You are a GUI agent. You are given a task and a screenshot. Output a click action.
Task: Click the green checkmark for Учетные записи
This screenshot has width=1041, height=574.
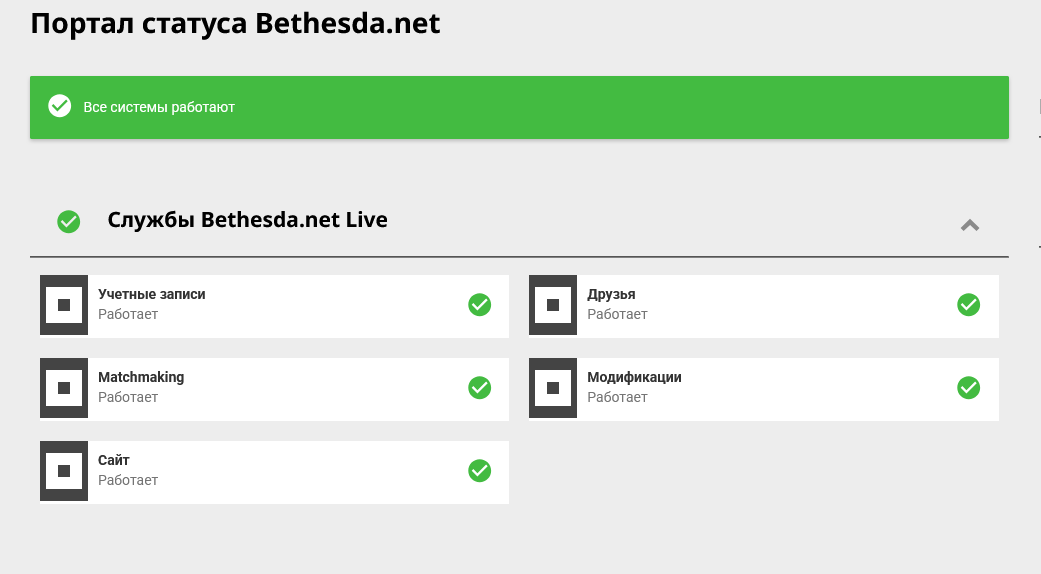point(479,305)
